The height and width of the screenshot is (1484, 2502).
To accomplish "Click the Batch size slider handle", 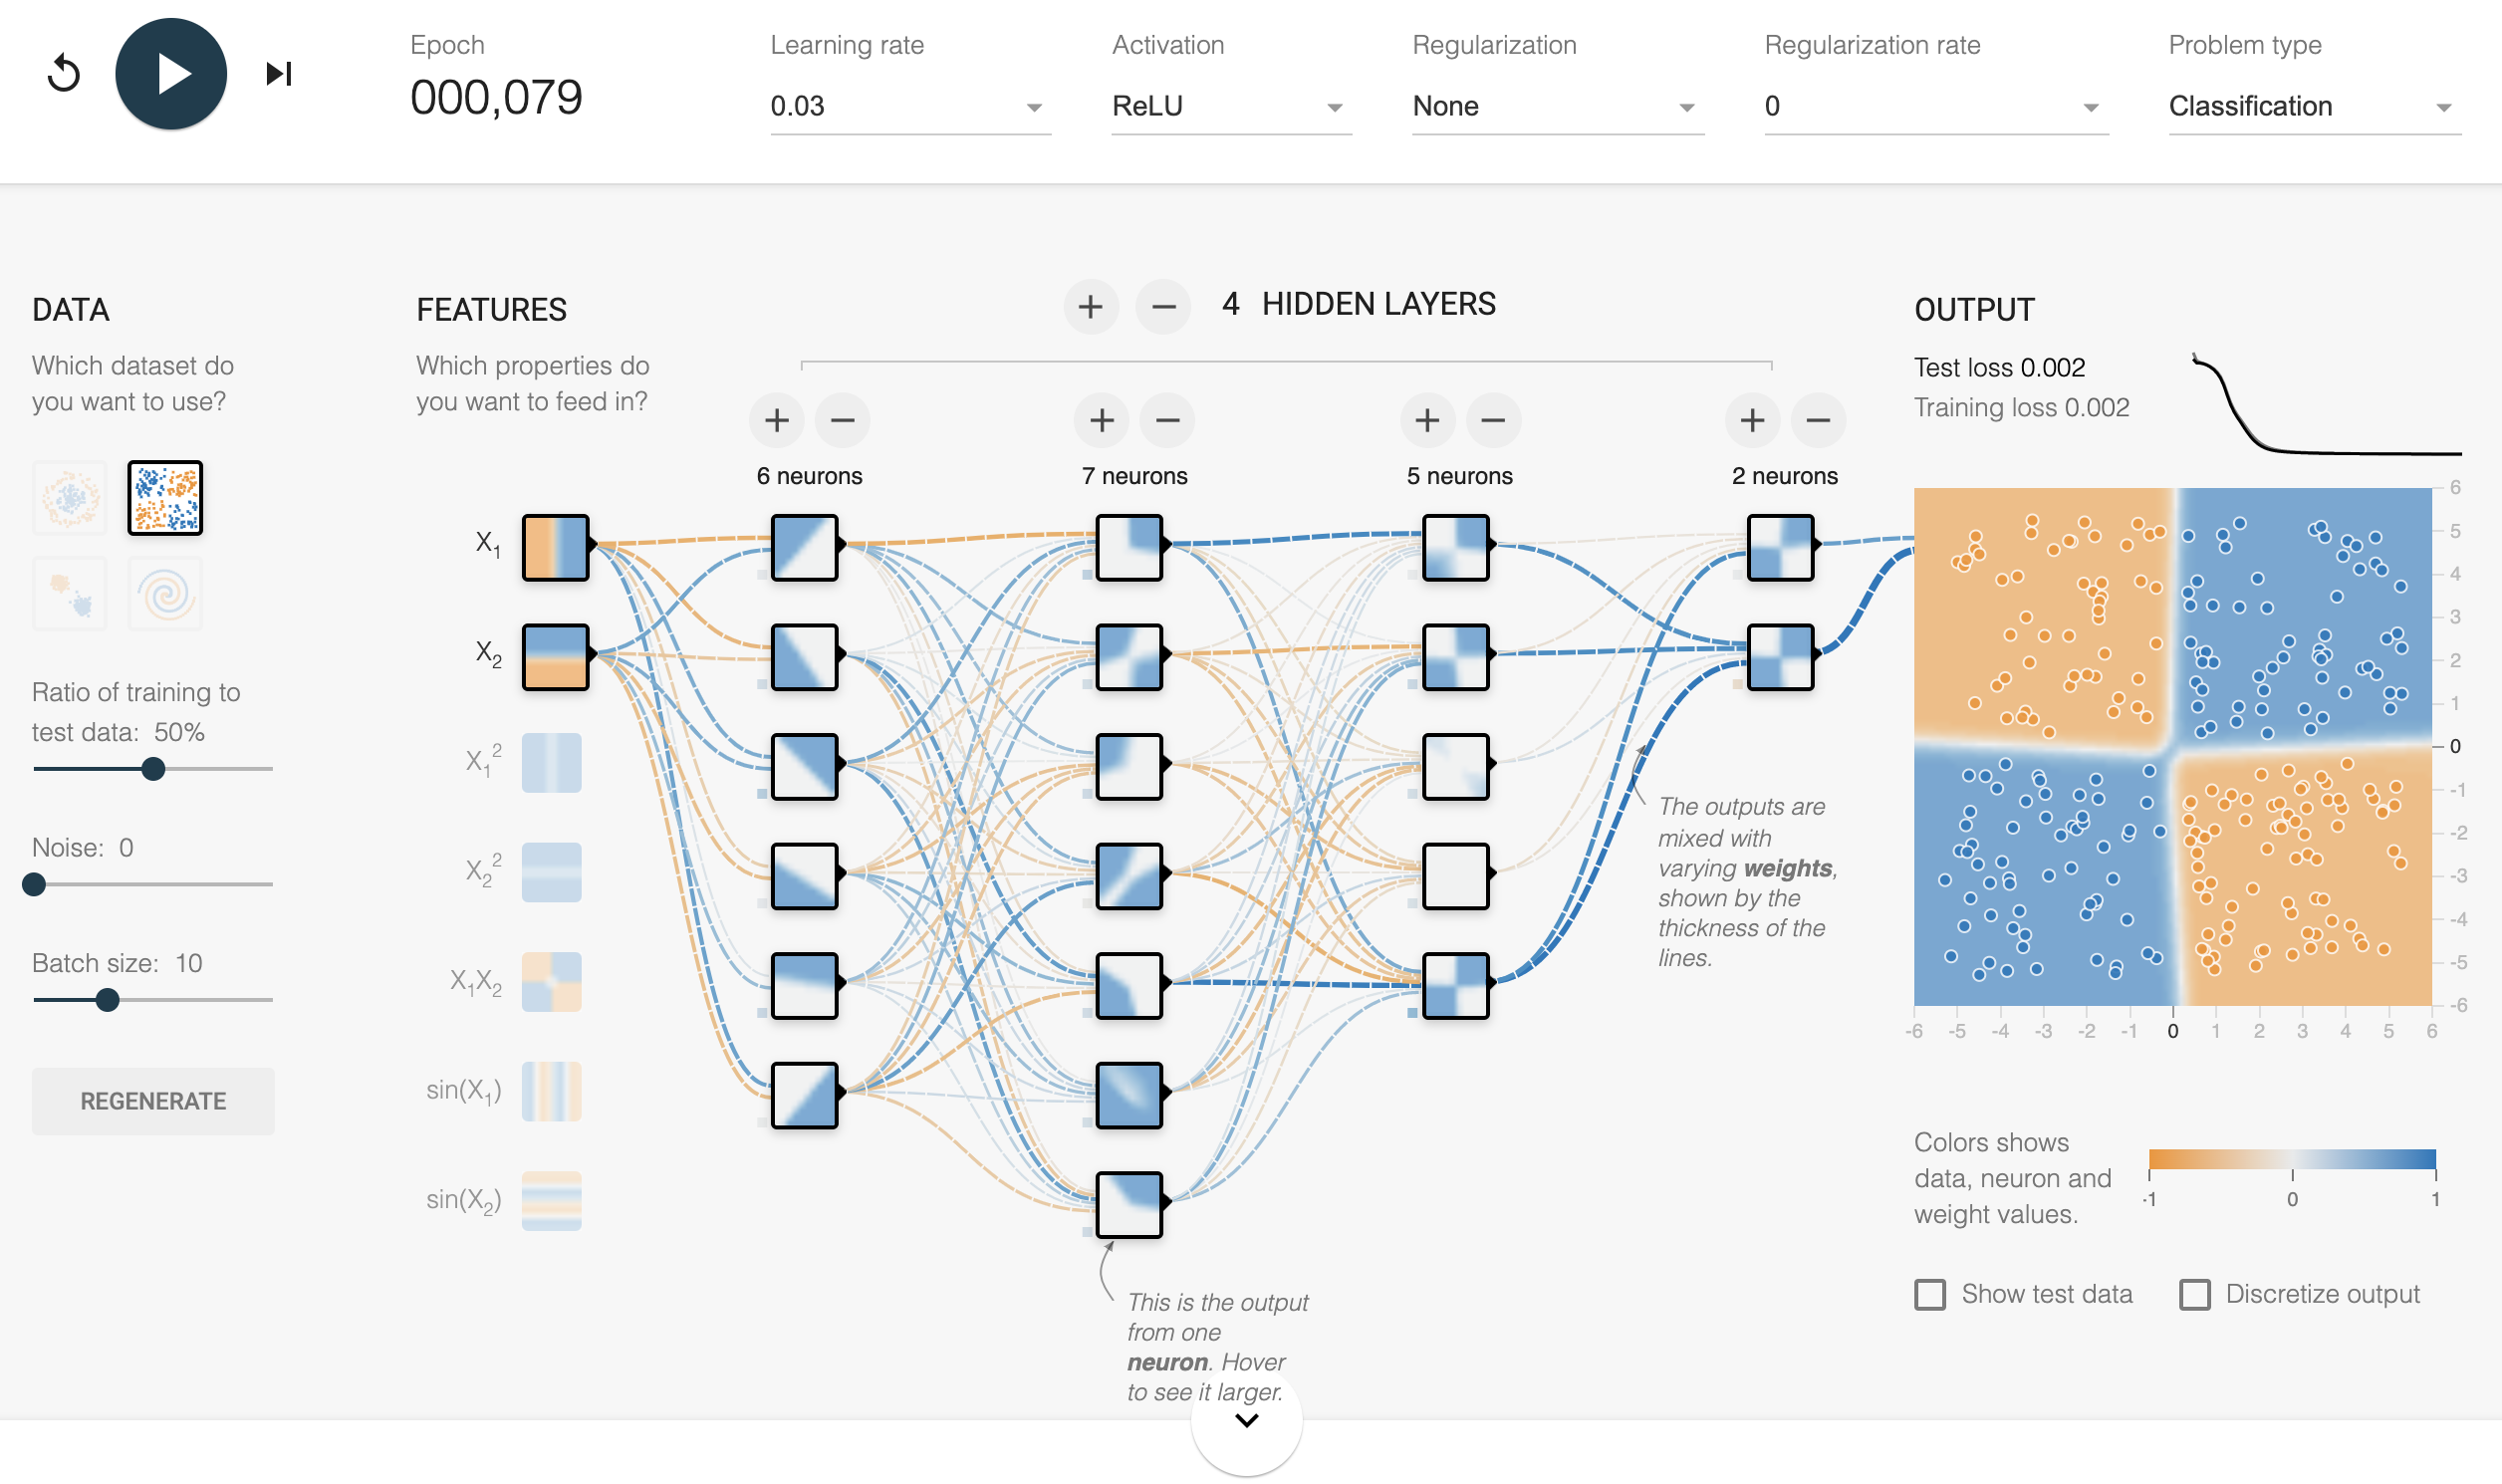I will [x=108, y=1000].
